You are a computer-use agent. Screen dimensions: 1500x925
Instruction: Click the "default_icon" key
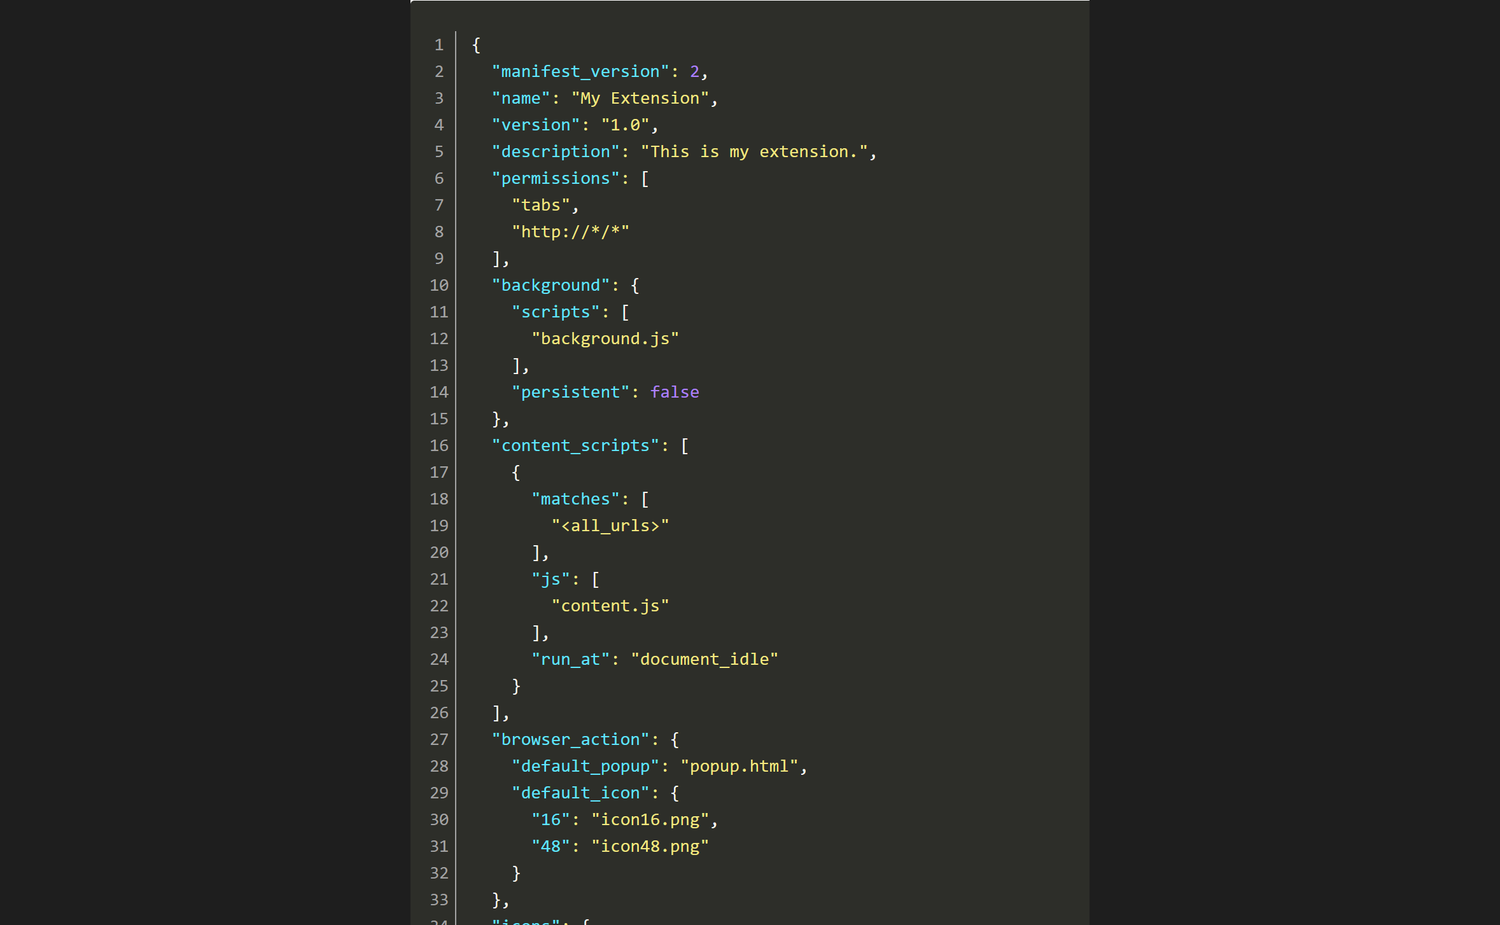[580, 793]
